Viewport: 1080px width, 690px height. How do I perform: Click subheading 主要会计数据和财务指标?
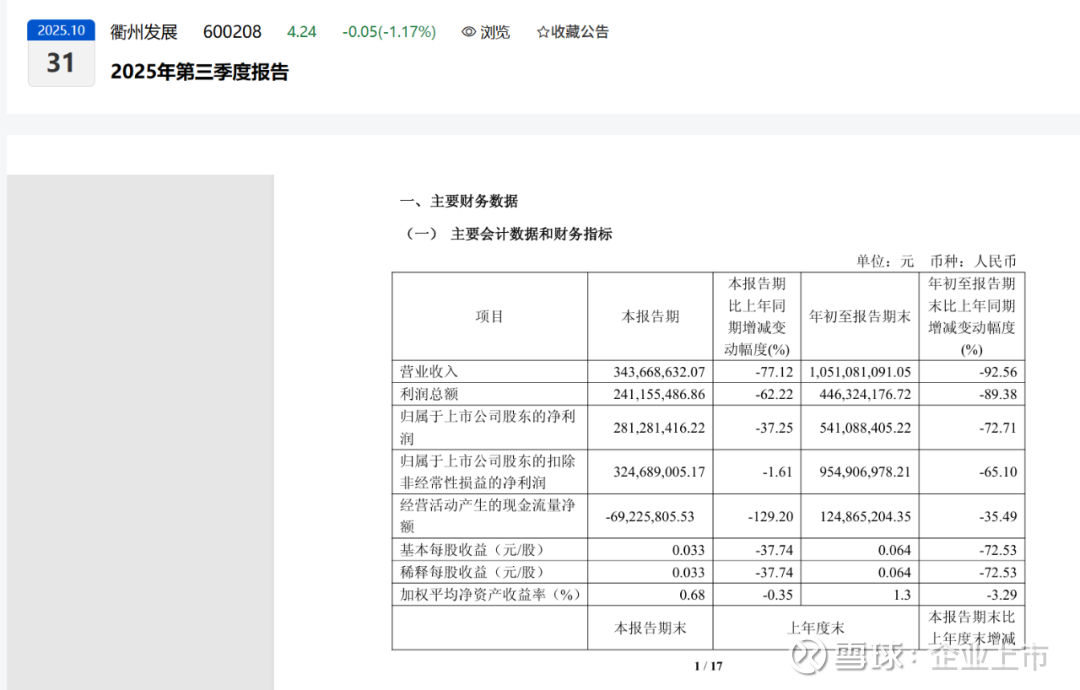click(531, 234)
